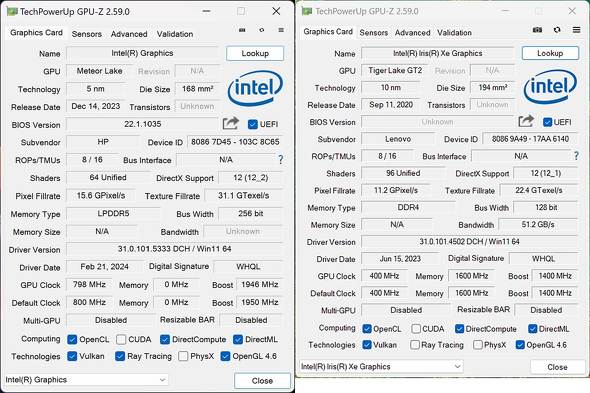The width and height of the screenshot is (590, 393).
Task: Click Memory Type value LPDDR5
Action: tap(113, 213)
